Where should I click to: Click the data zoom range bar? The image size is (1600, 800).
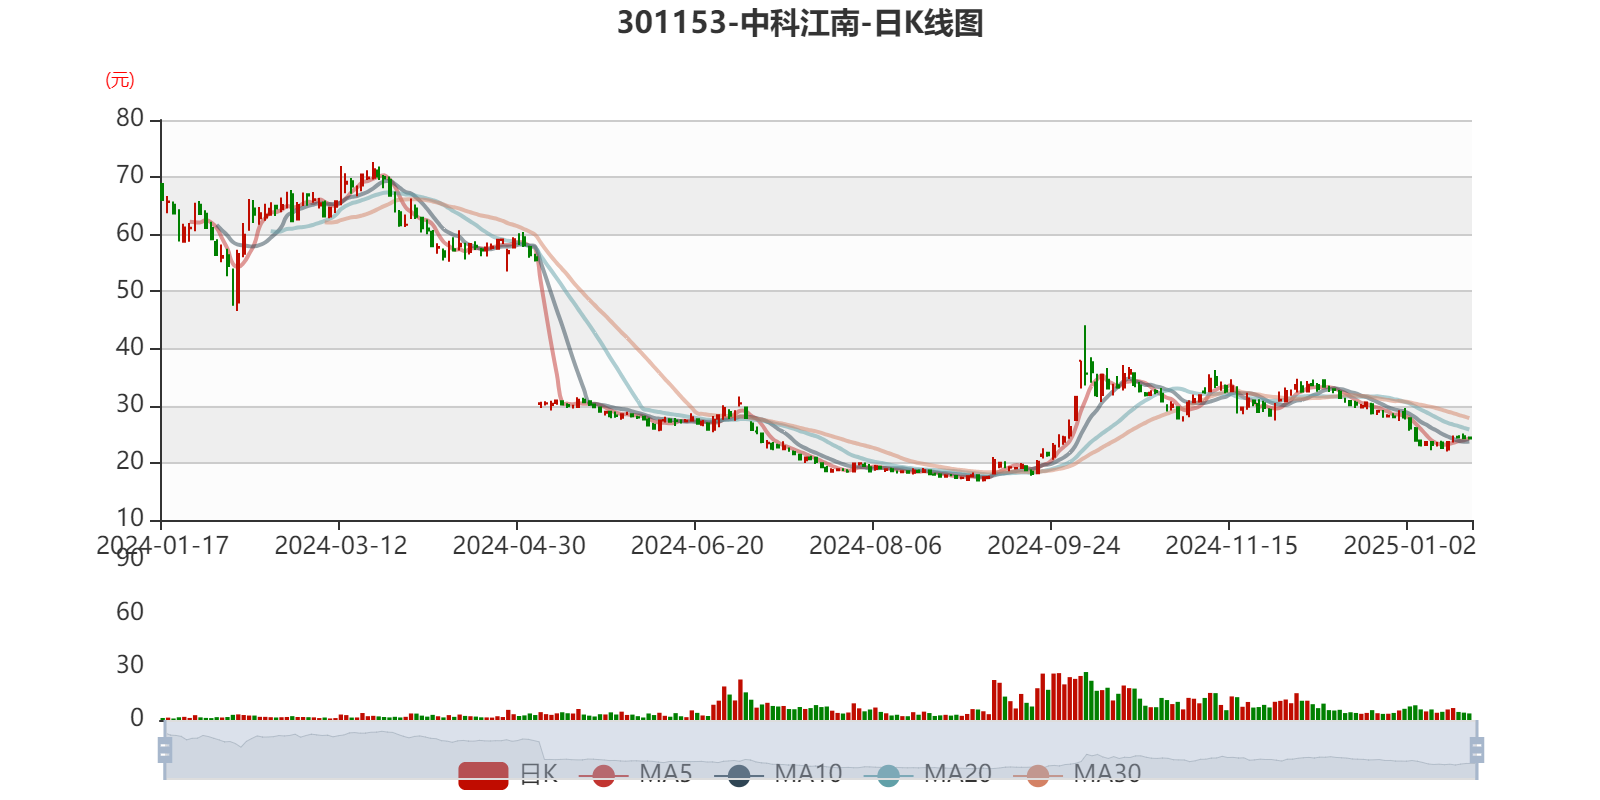click(x=820, y=749)
